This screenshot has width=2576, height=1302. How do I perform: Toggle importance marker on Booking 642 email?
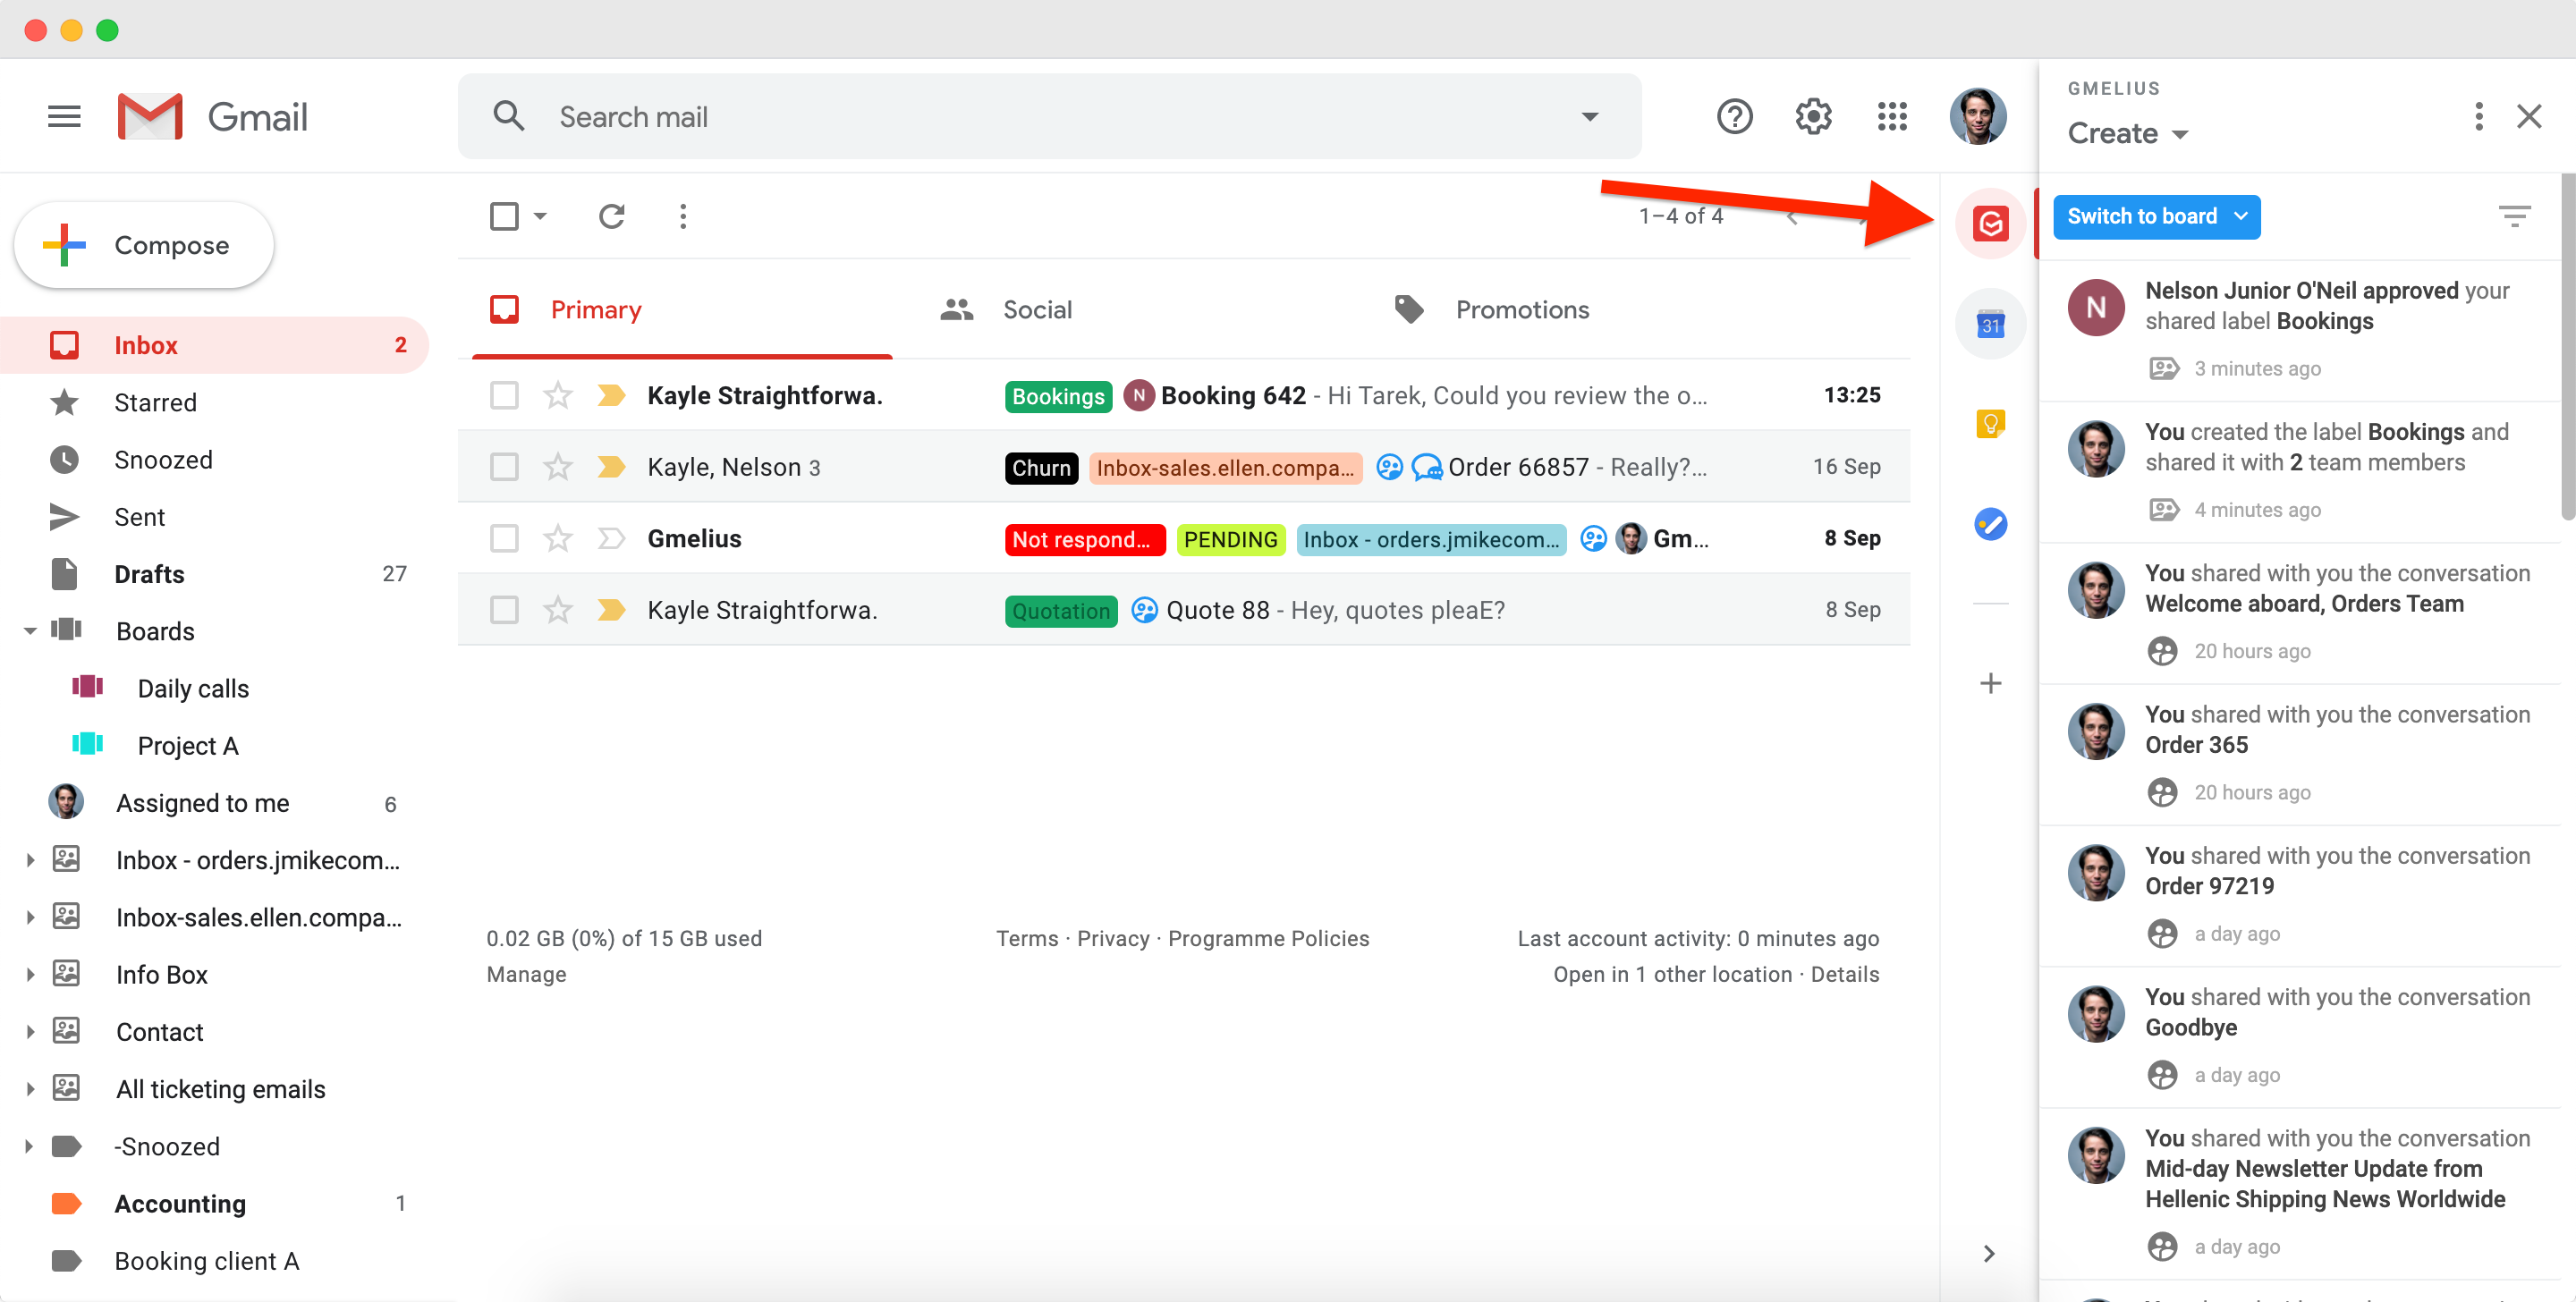(x=611, y=395)
